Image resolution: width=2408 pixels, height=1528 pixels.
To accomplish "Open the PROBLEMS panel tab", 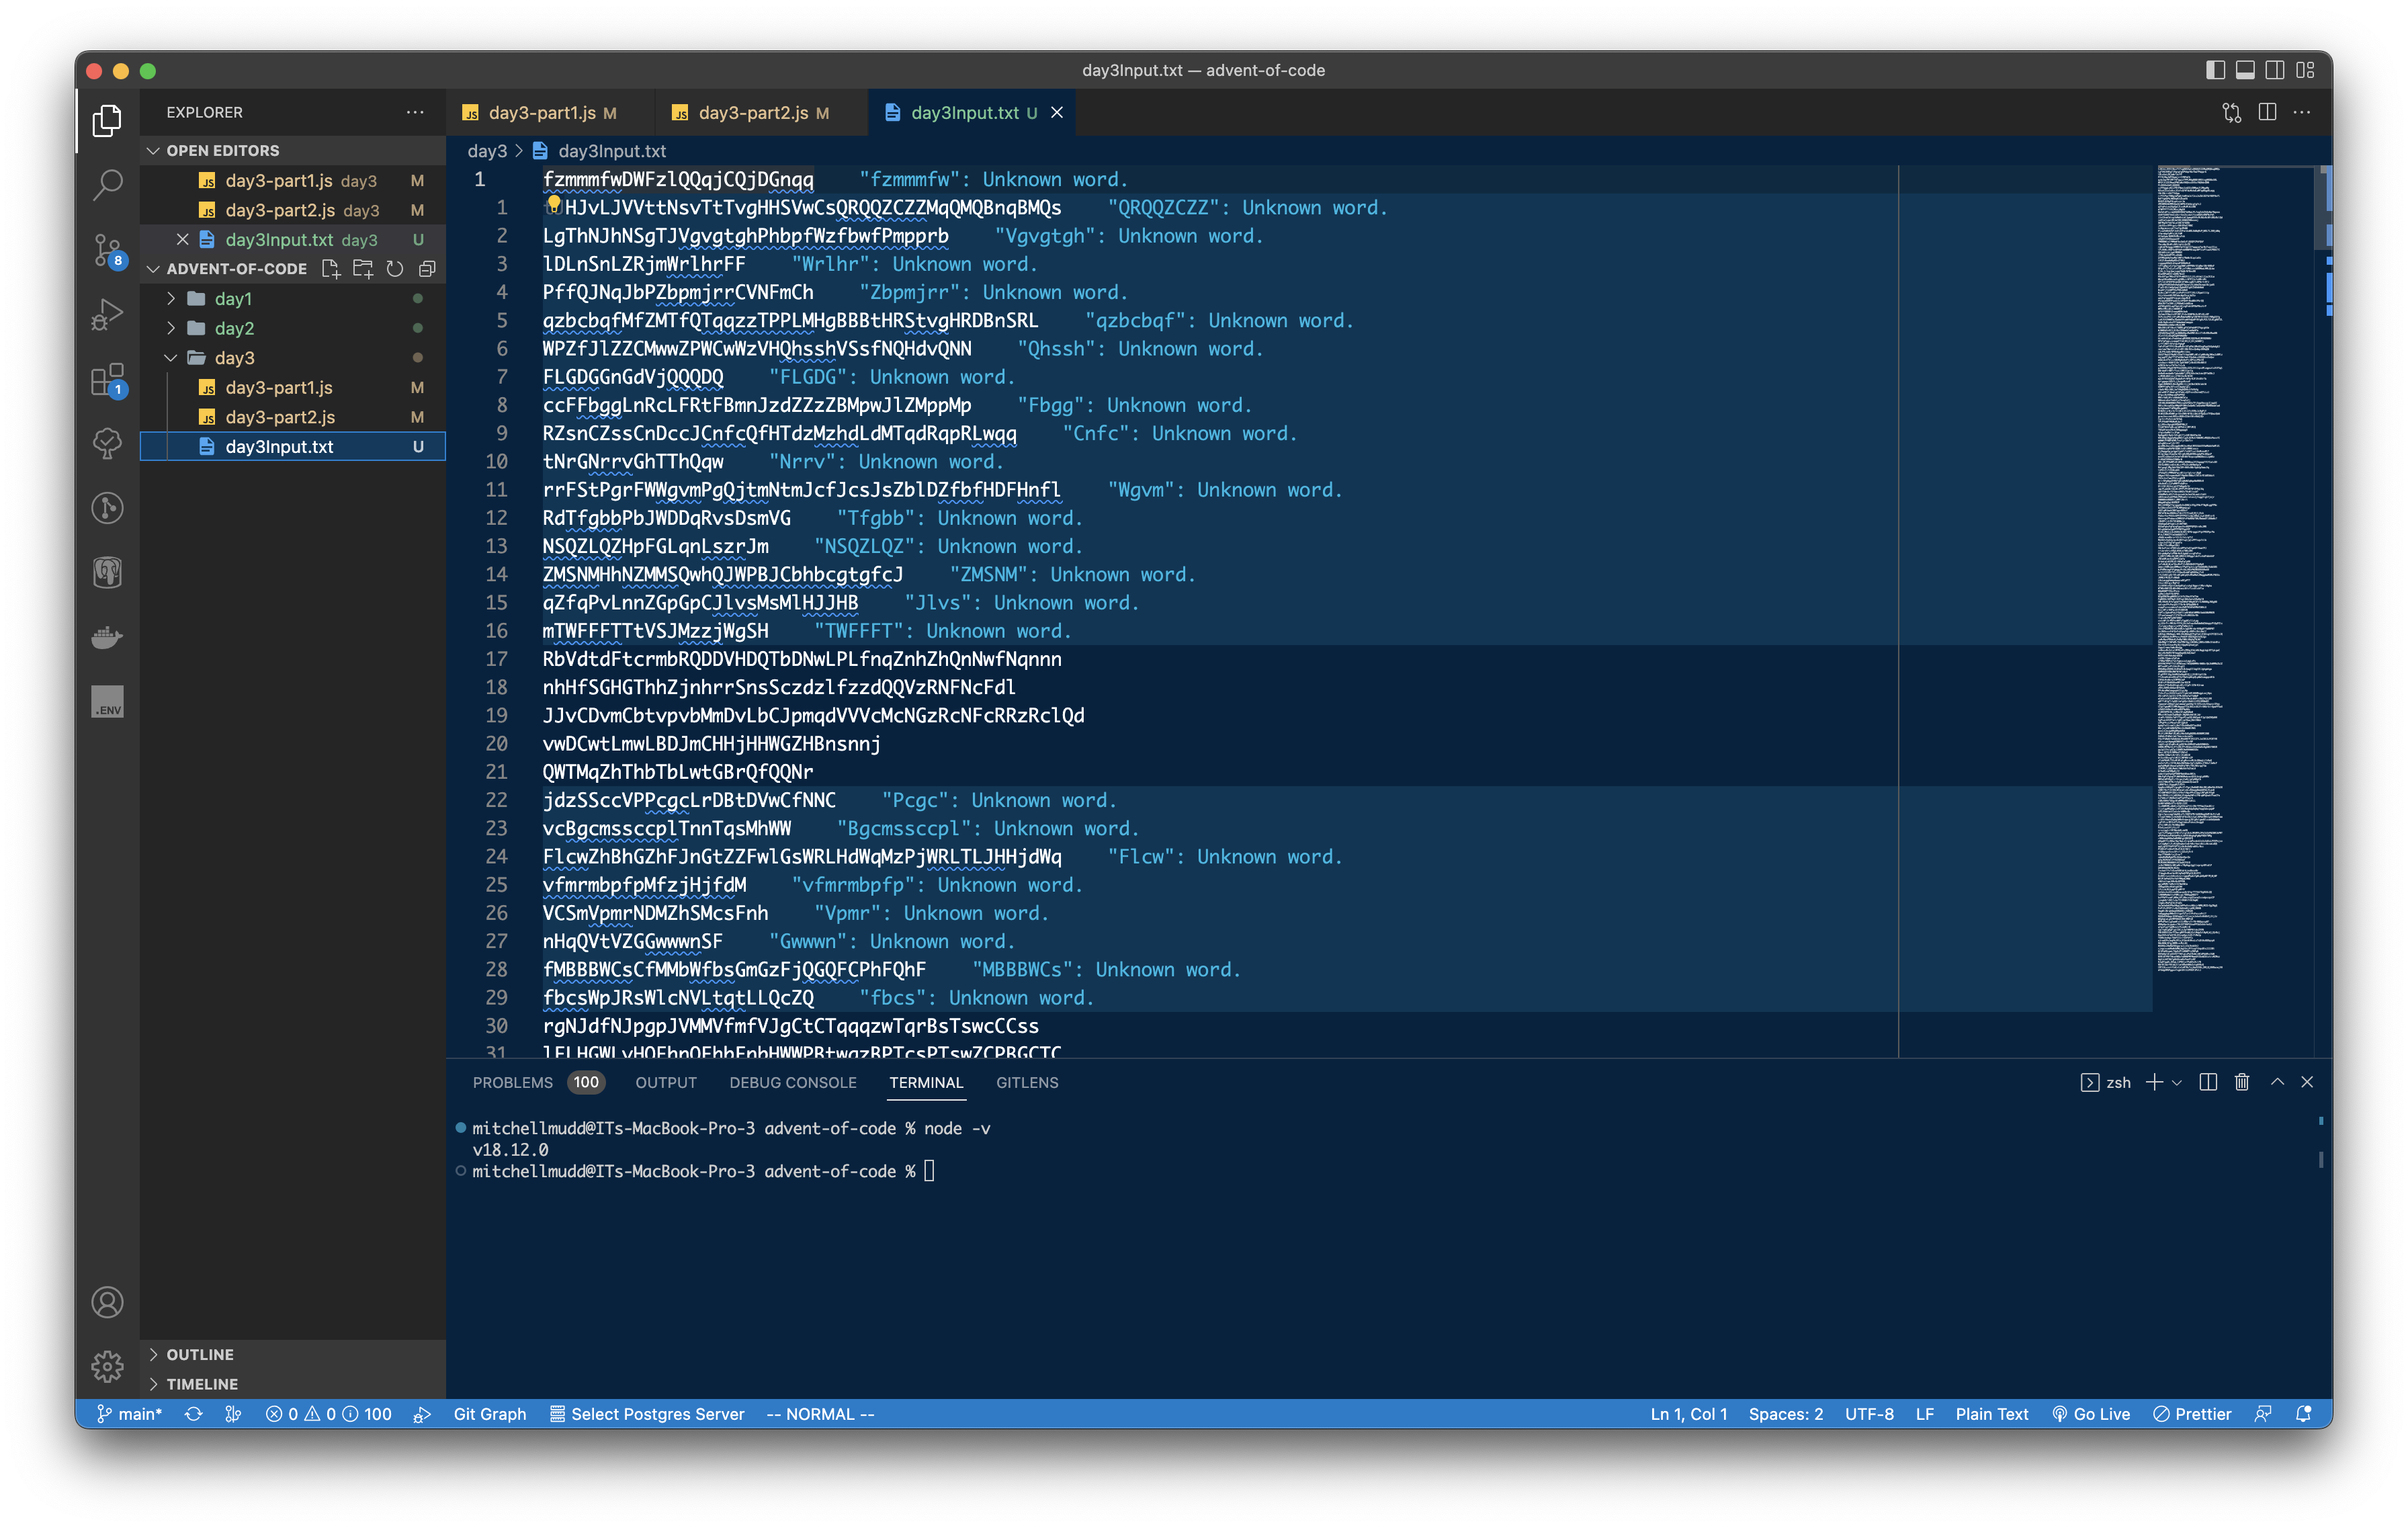I will [513, 1082].
